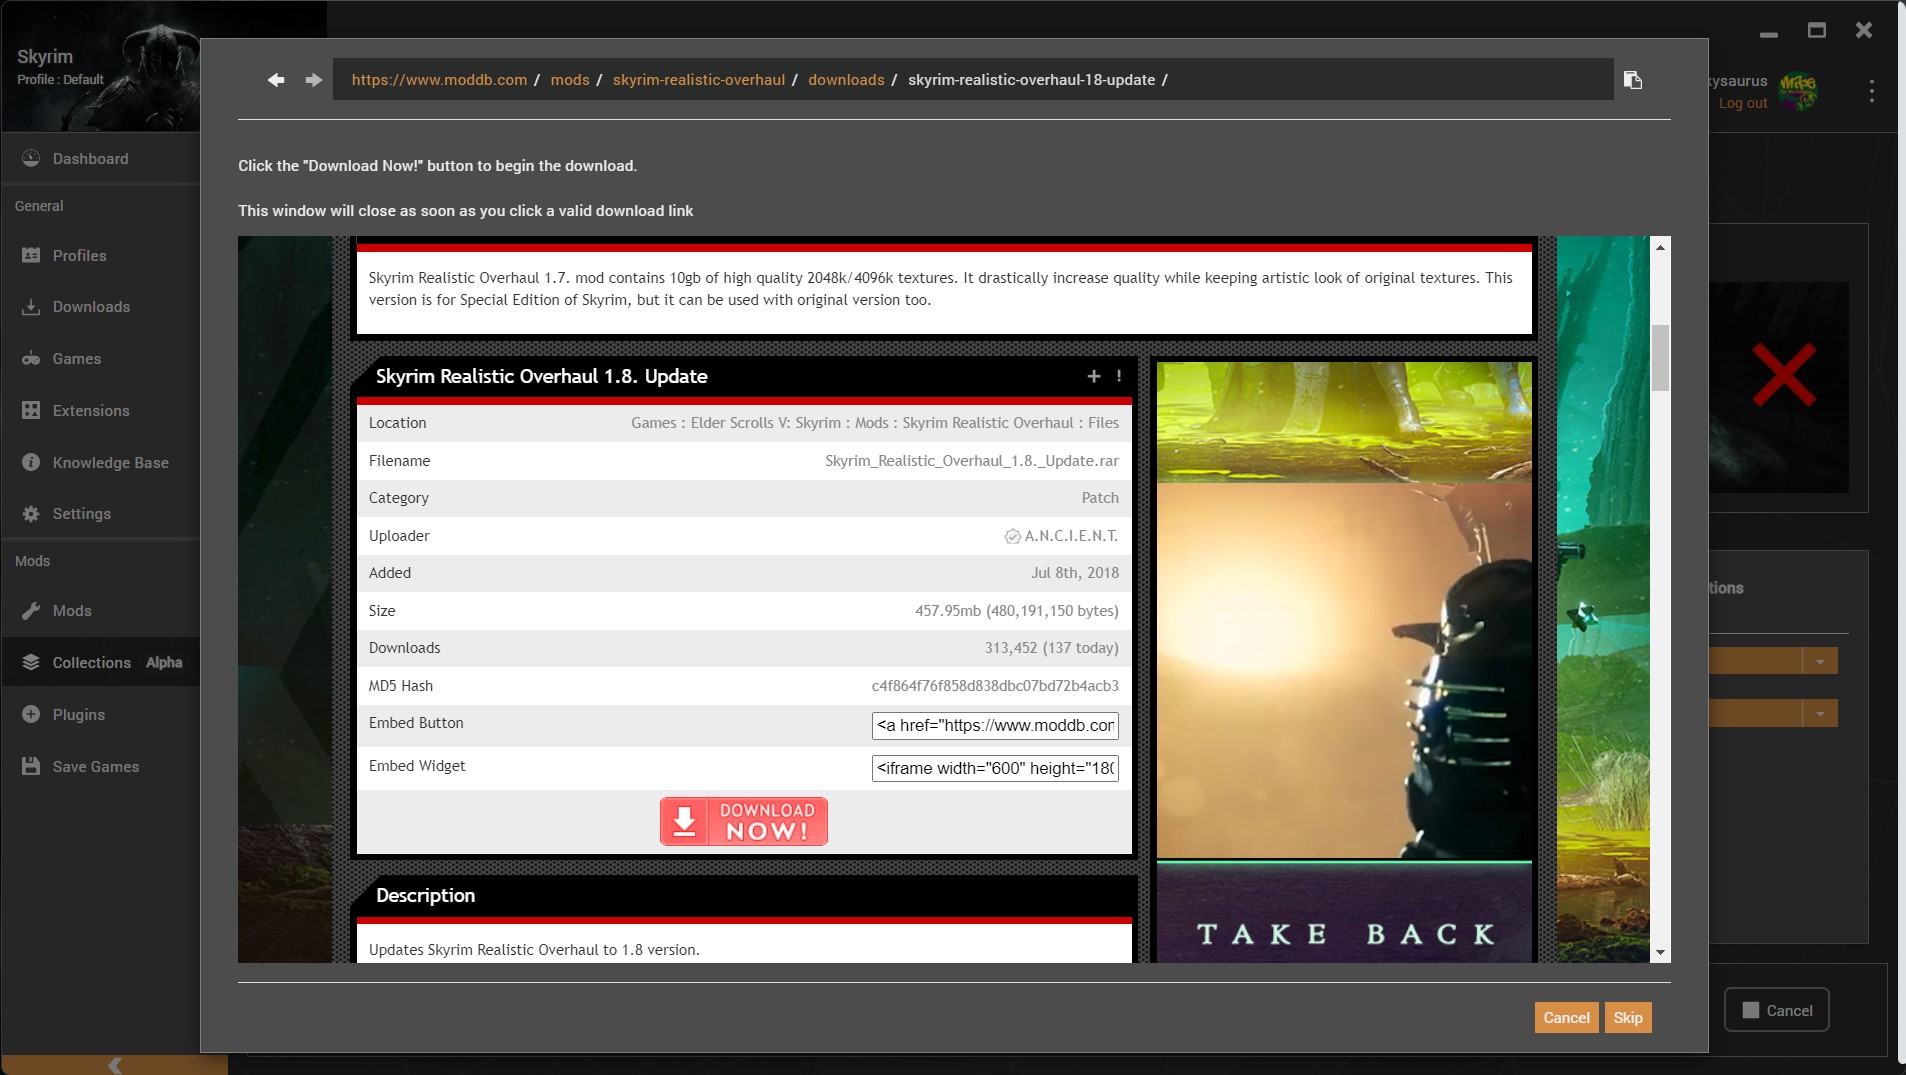Click the Skyrim Realistic Overhaul location link
This screenshot has width=1906, height=1075.
tap(988, 423)
